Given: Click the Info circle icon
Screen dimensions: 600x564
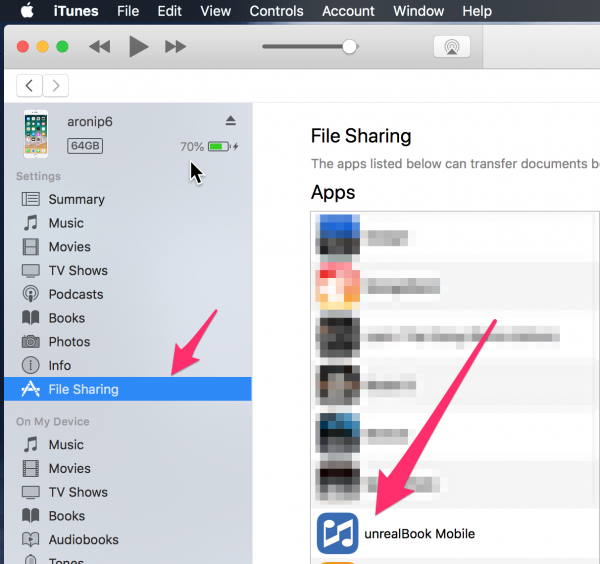Looking at the screenshot, I should (31, 365).
